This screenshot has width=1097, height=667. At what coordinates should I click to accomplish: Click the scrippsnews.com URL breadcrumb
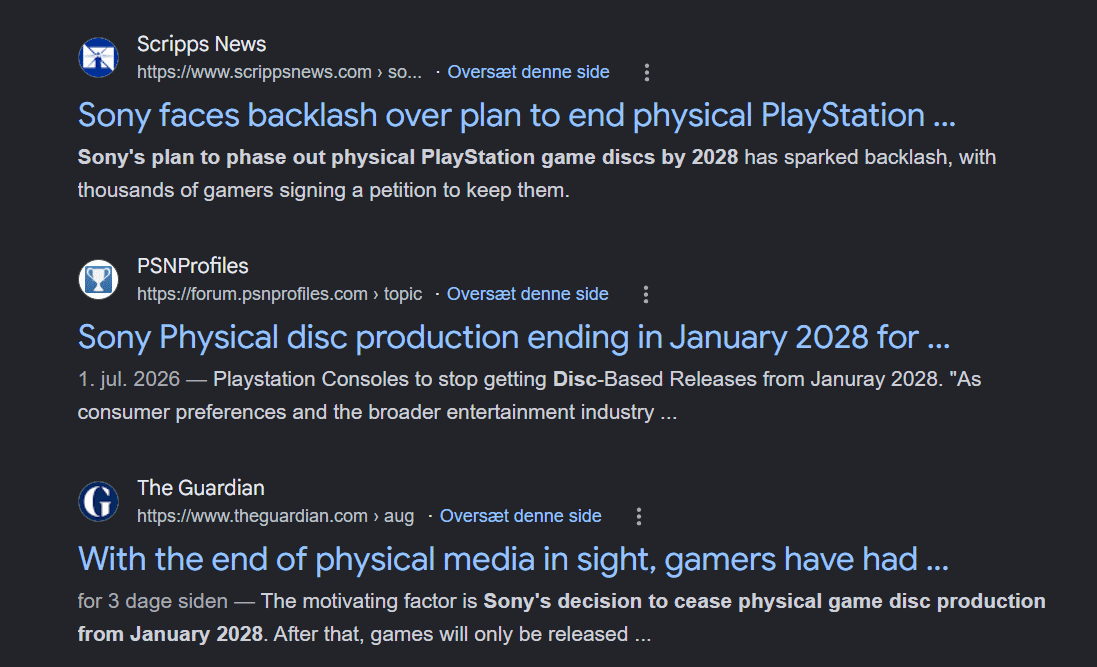279,72
